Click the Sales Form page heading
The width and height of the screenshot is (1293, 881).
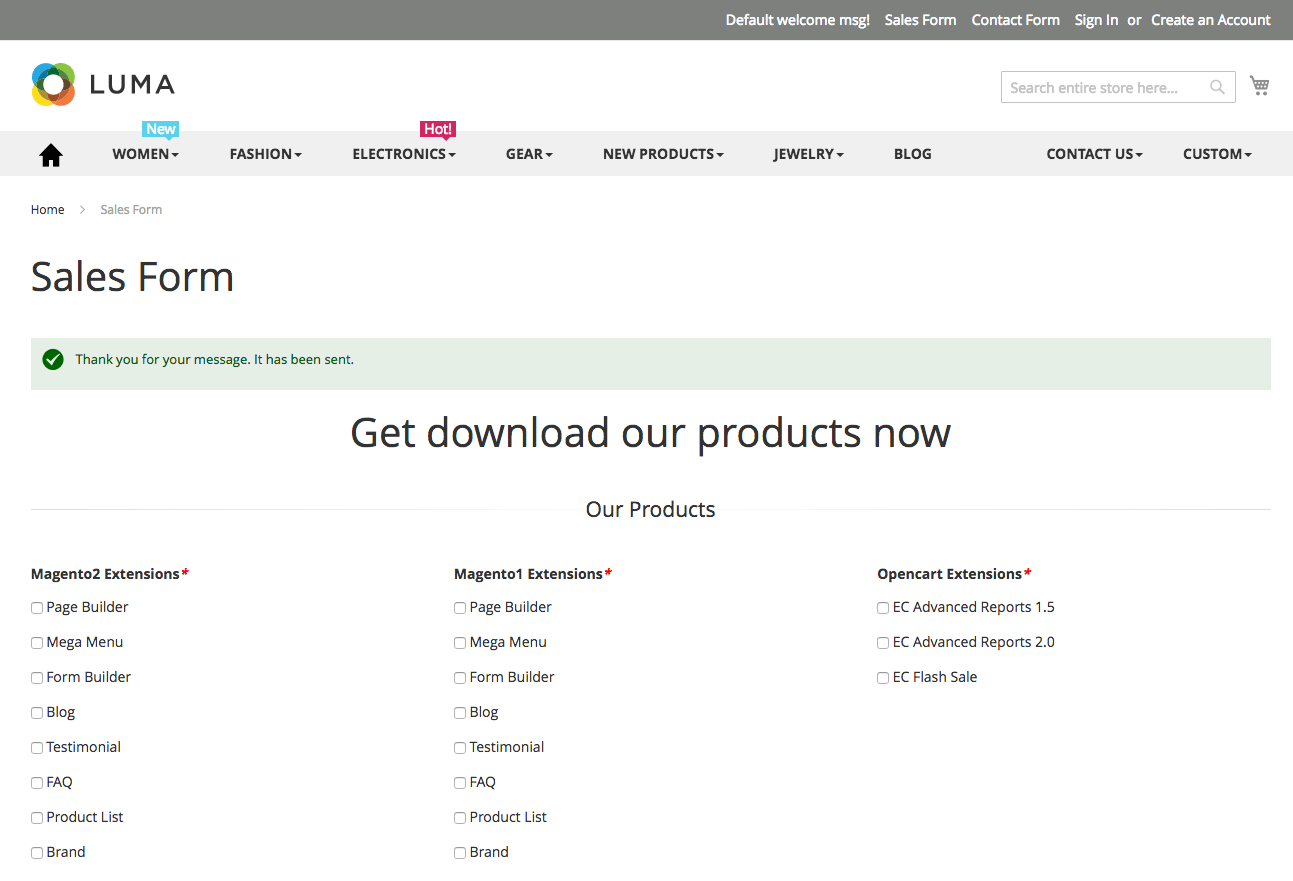tap(132, 277)
